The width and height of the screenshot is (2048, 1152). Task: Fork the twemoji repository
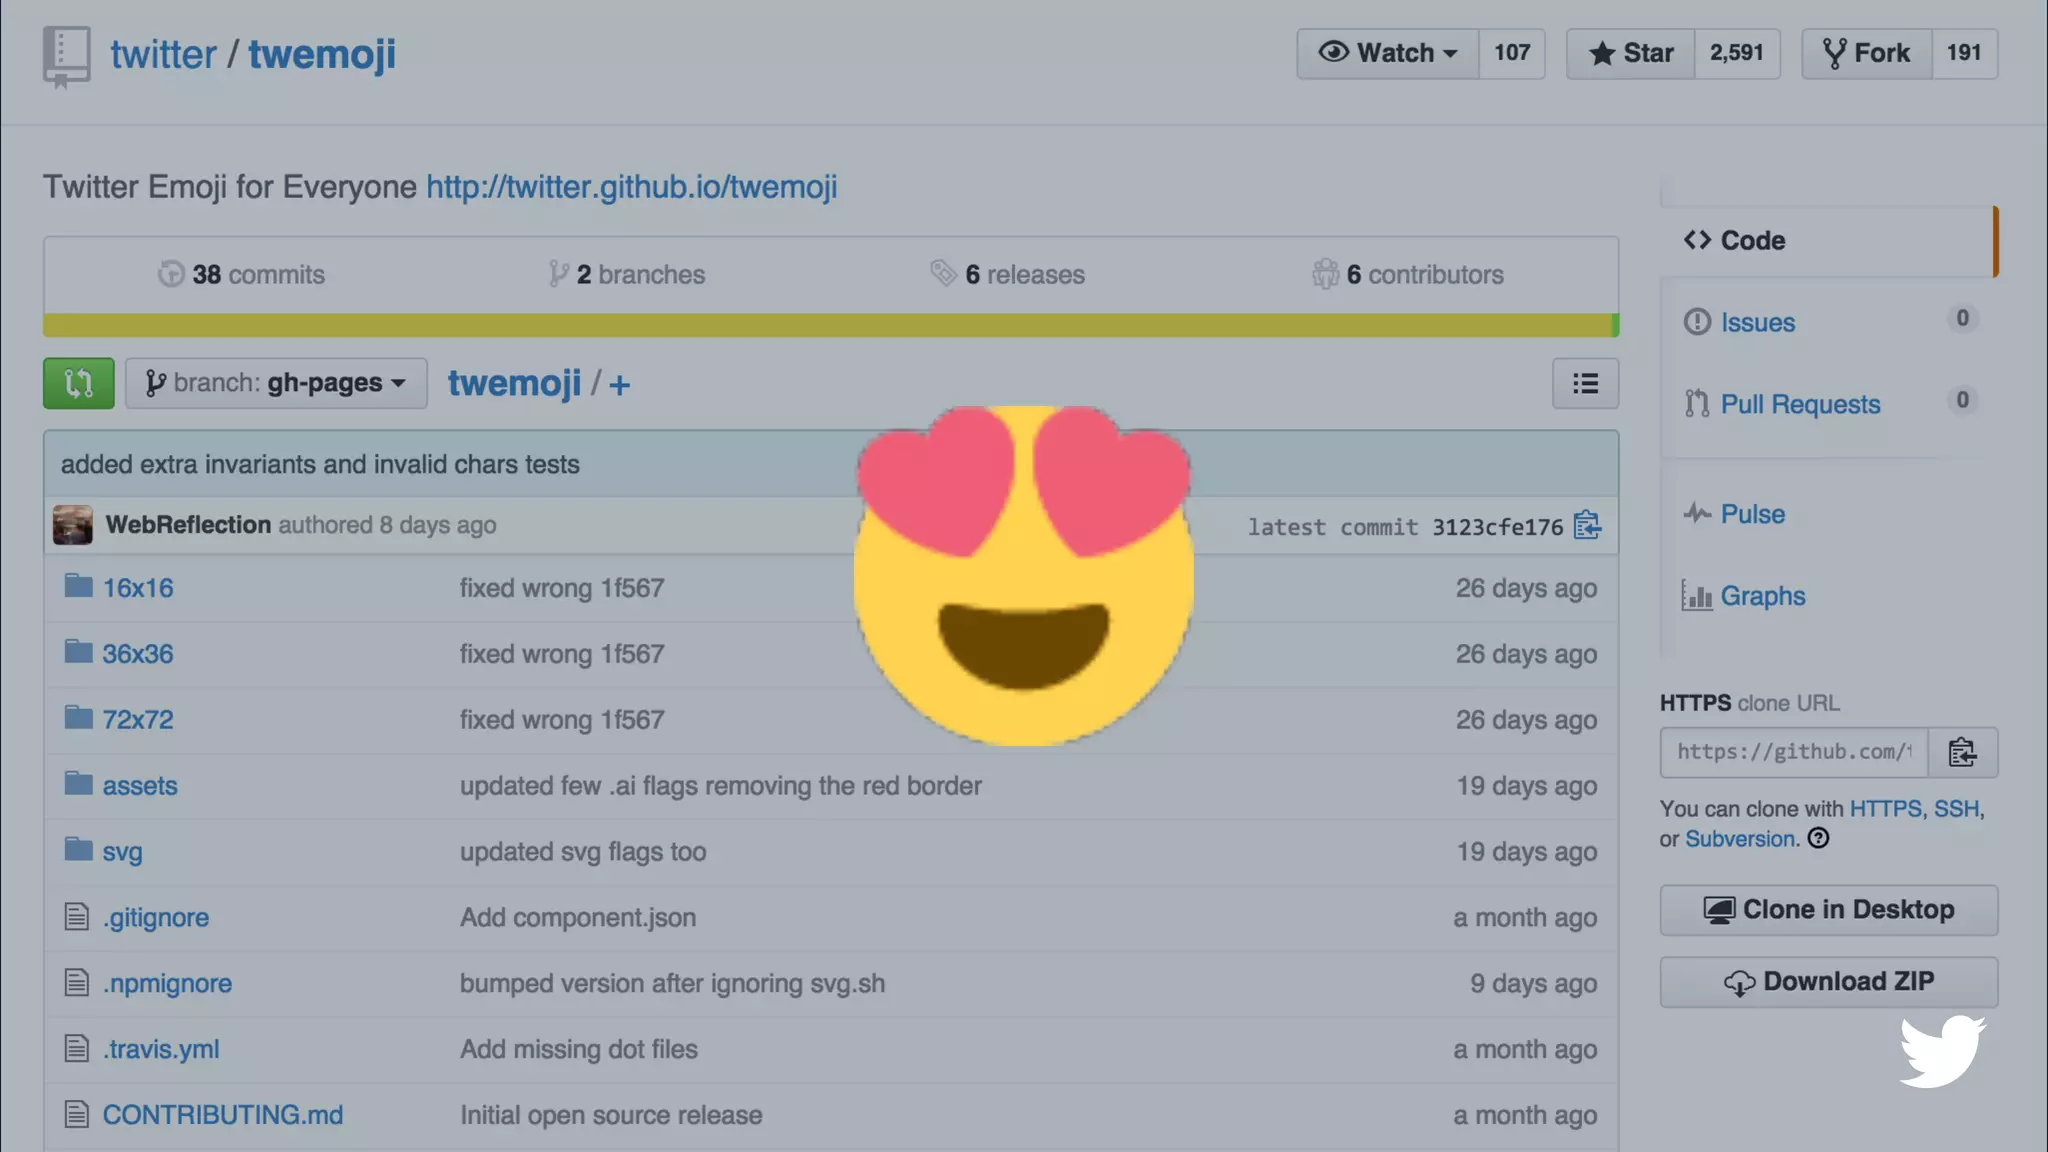(x=1867, y=53)
